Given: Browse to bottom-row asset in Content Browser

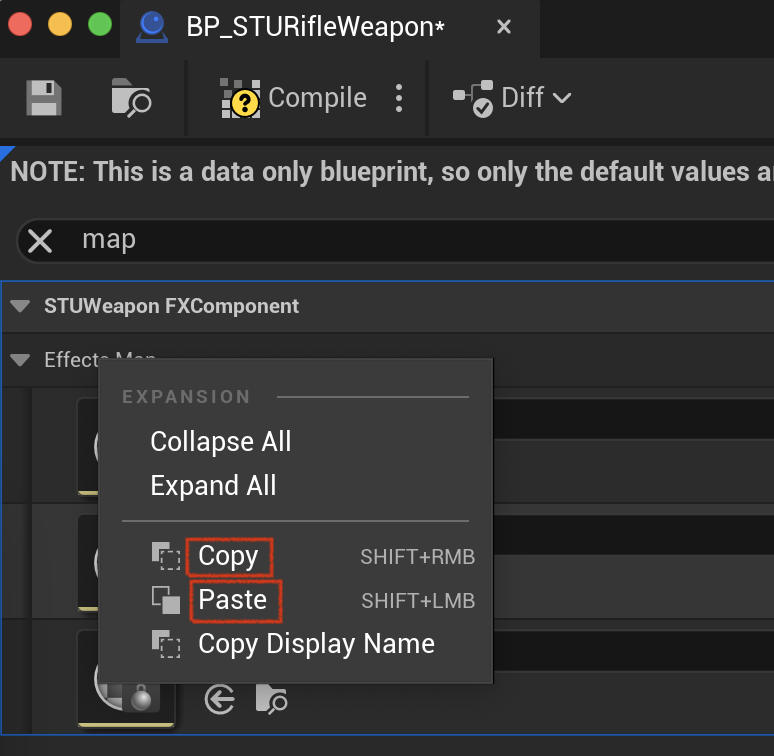Looking at the screenshot, I should pos(271,699).
